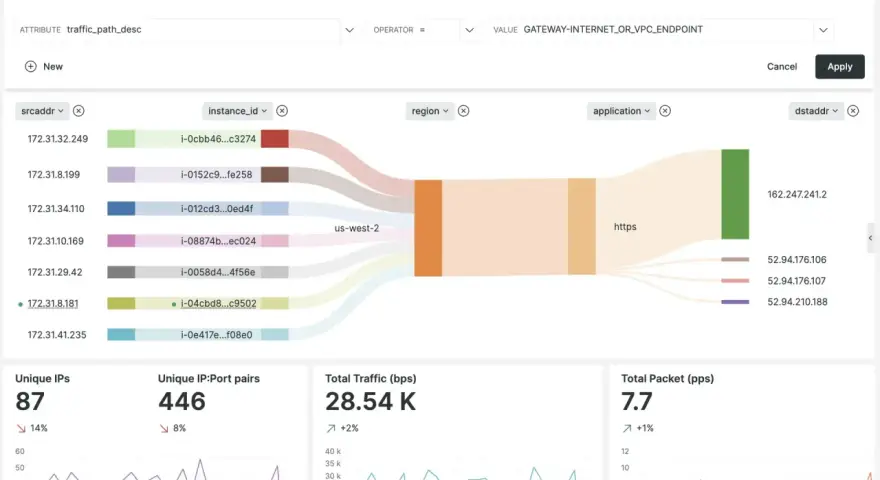Click the Total Packet value 7.7
The height and width of the screenshot is (480, 880).
coord(636,401)
